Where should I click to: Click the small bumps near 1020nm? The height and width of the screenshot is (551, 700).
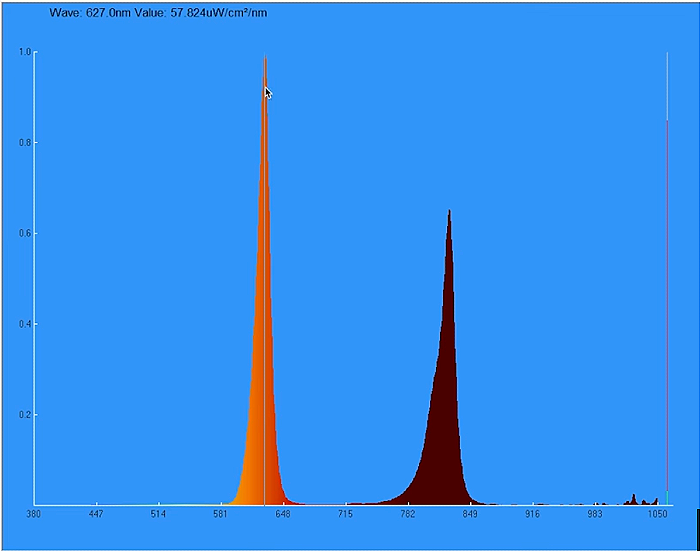click(641, 500)
